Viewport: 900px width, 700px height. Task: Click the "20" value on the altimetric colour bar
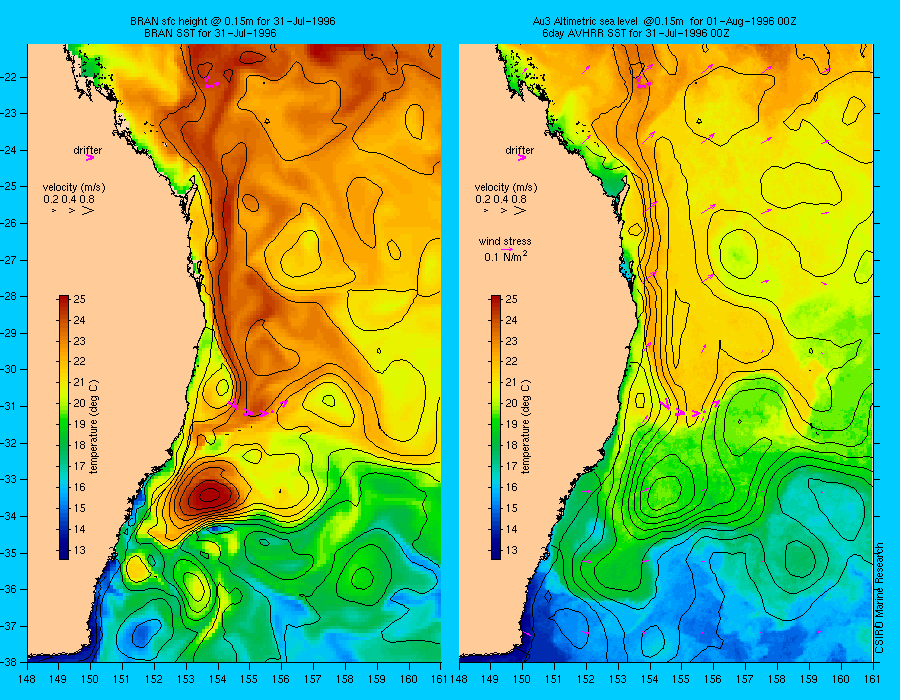[511, 403]
